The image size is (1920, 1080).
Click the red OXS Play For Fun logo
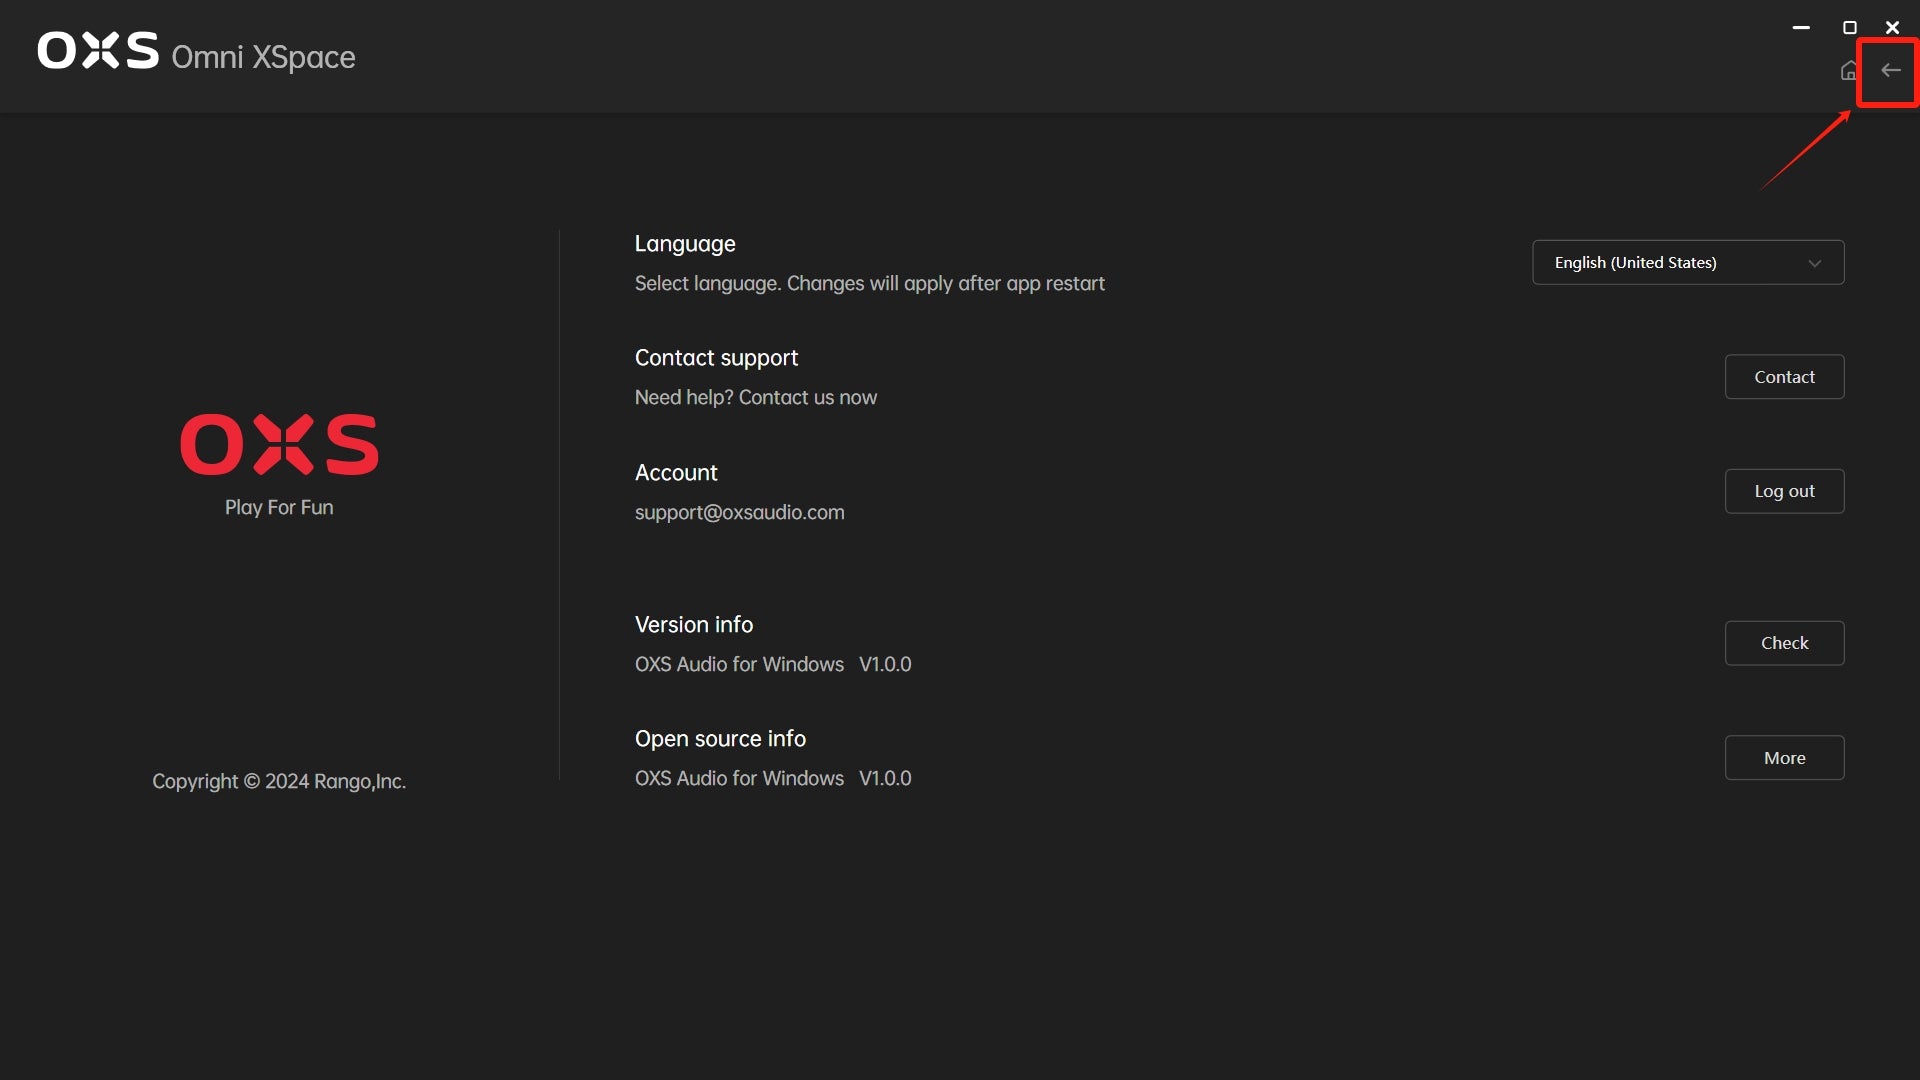tap(279, 445)
